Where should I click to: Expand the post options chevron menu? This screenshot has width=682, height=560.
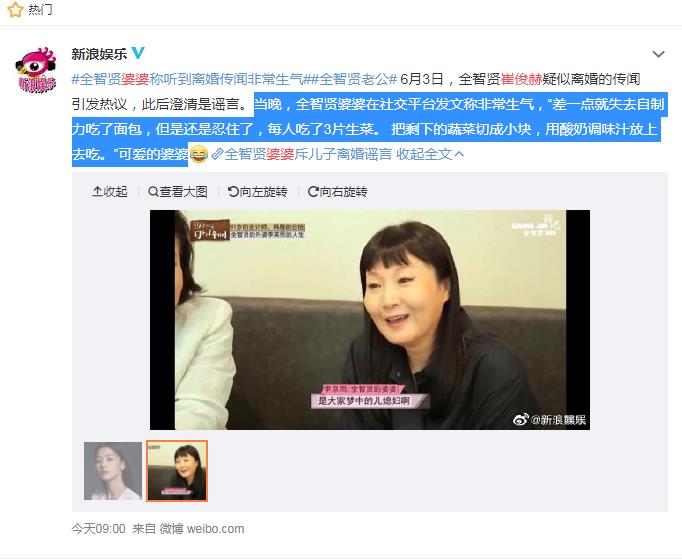(658, 54)
